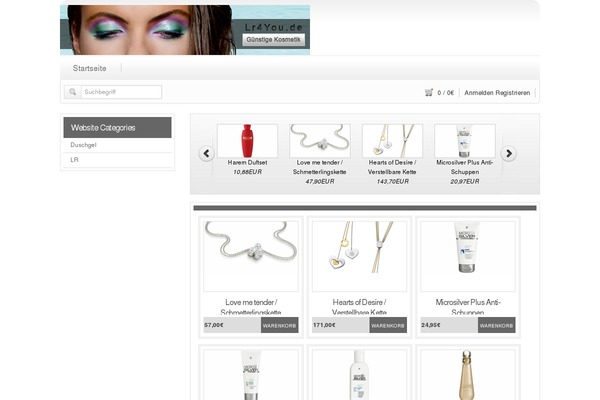Open Love me tender grid product image
This screenshot has width=600, height=400.
pos(251,256)
